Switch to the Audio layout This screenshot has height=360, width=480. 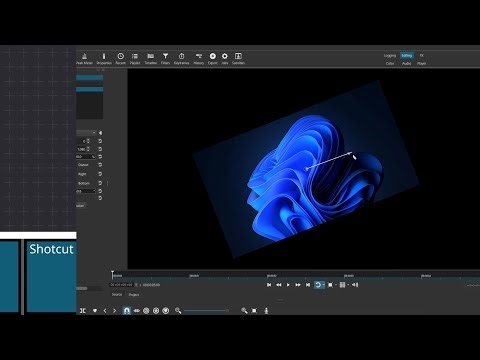(x=406, y=63)
